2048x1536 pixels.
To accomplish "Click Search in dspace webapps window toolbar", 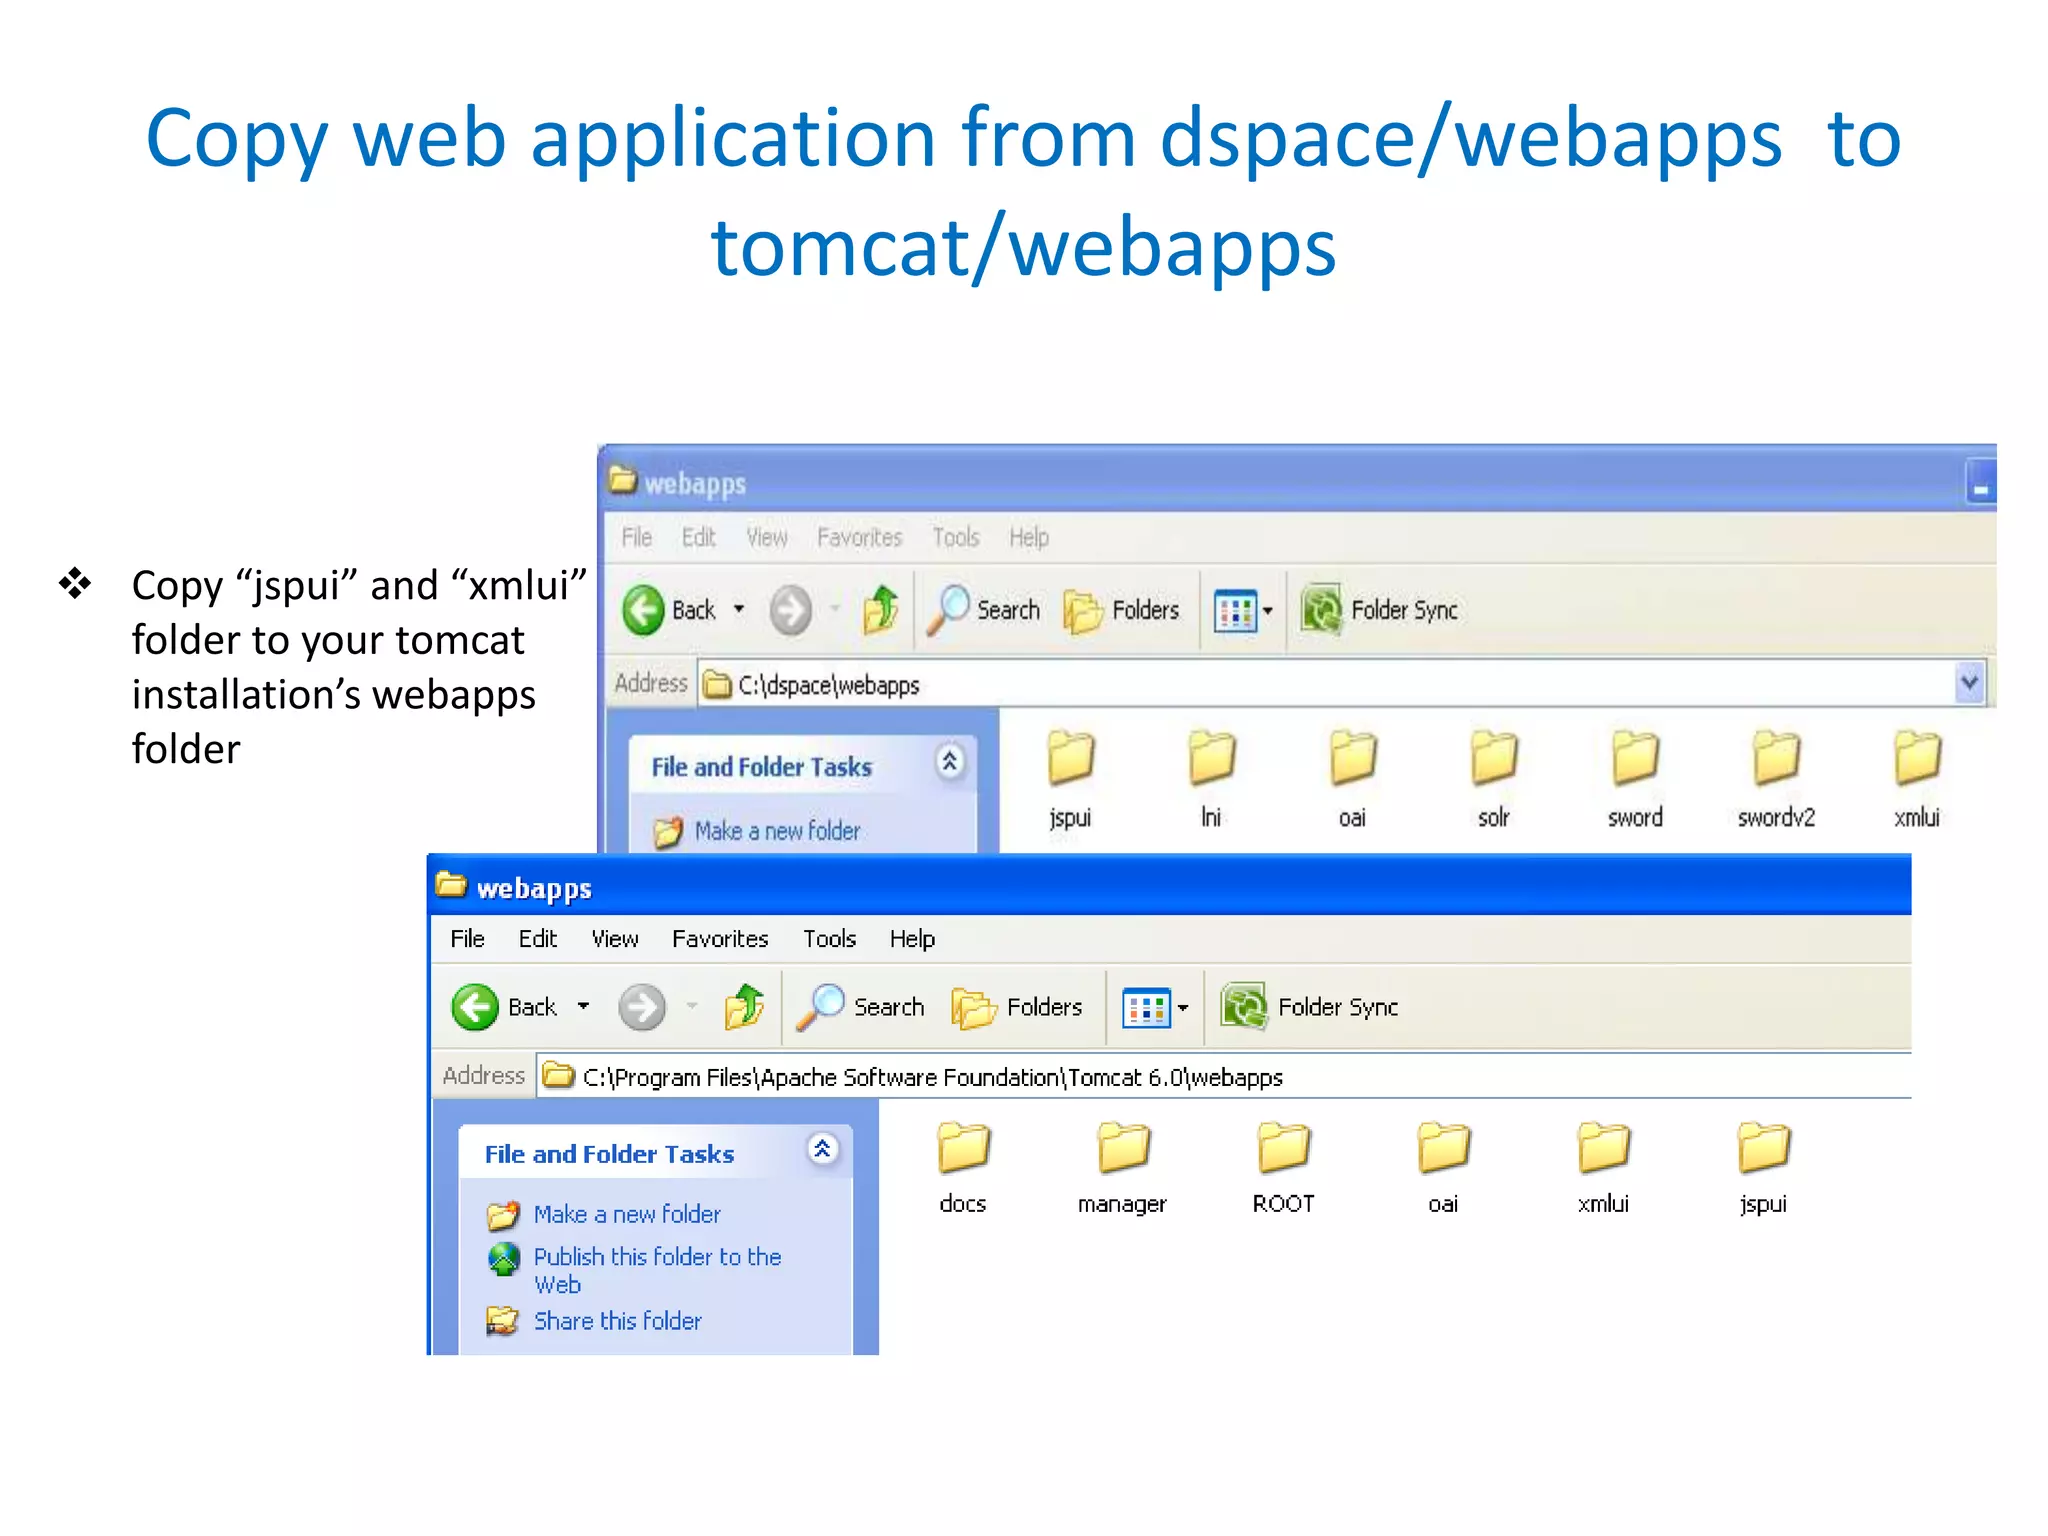I will click(x=984, y=610).
